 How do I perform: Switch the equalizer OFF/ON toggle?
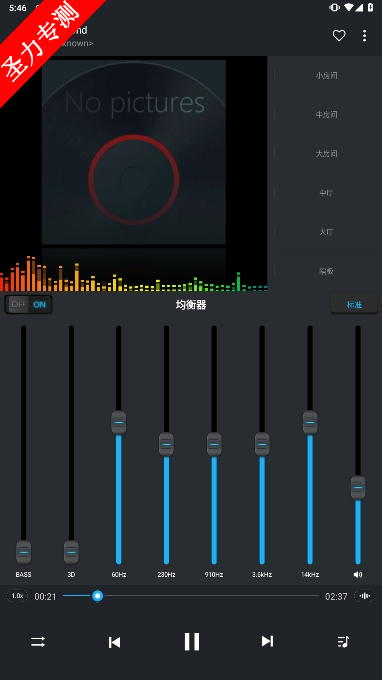[x=29, y=304]
